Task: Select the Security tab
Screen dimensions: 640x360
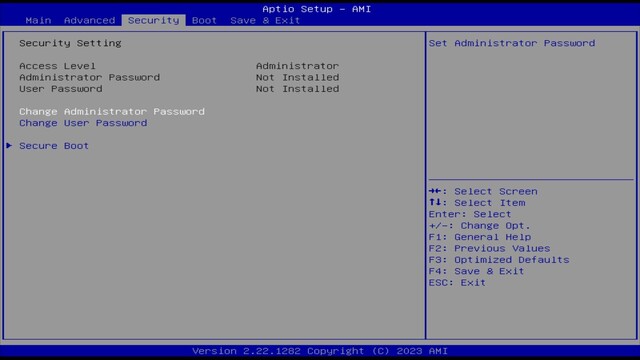Action: pos(153,20)
